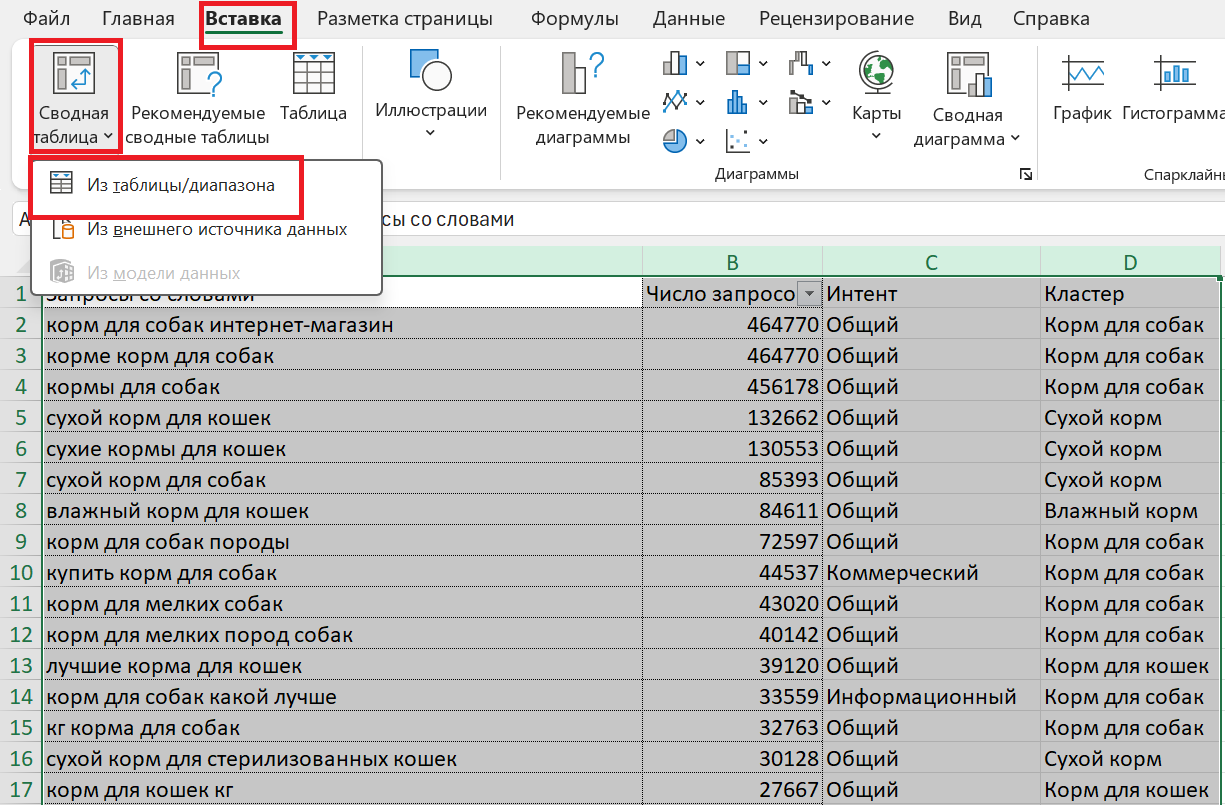The image size is (1225, 805).
Task: Click the Сводная таблица pivot table icon
Action: pyautogui.click(x=76, y=75)
